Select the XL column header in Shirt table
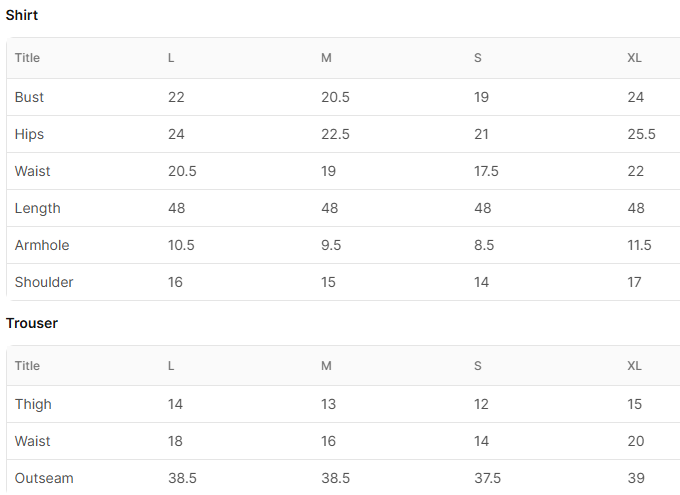680x495 pixels. coord(634,58)
